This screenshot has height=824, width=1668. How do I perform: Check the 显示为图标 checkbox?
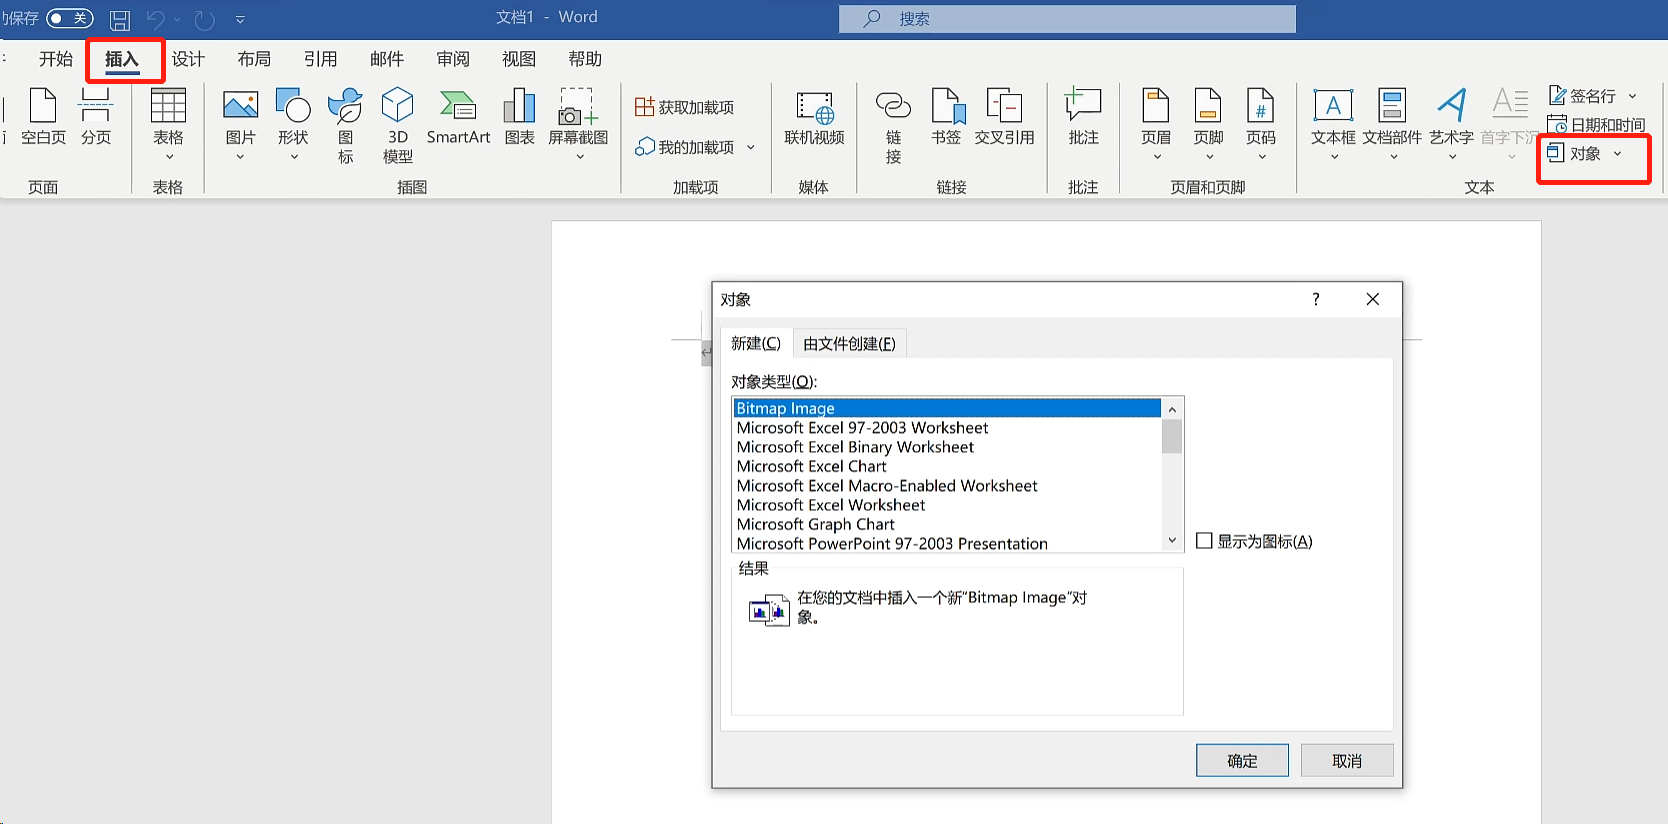point(1205,541)
